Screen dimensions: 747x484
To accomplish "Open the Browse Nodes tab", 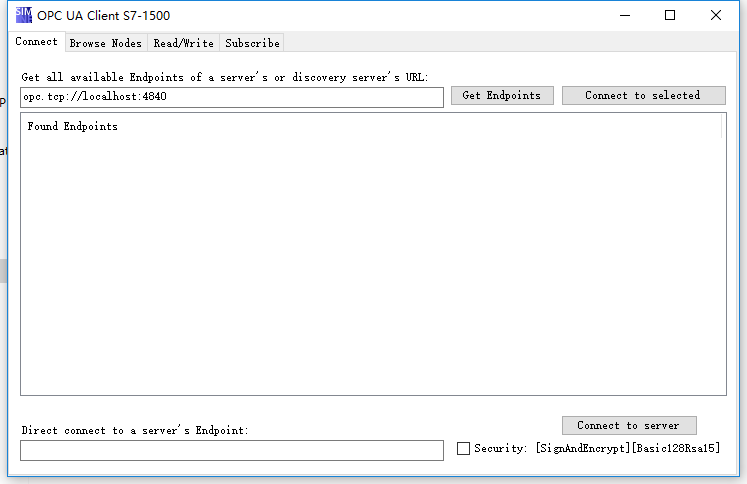I will pyautogui.click(x=106, y=43).
